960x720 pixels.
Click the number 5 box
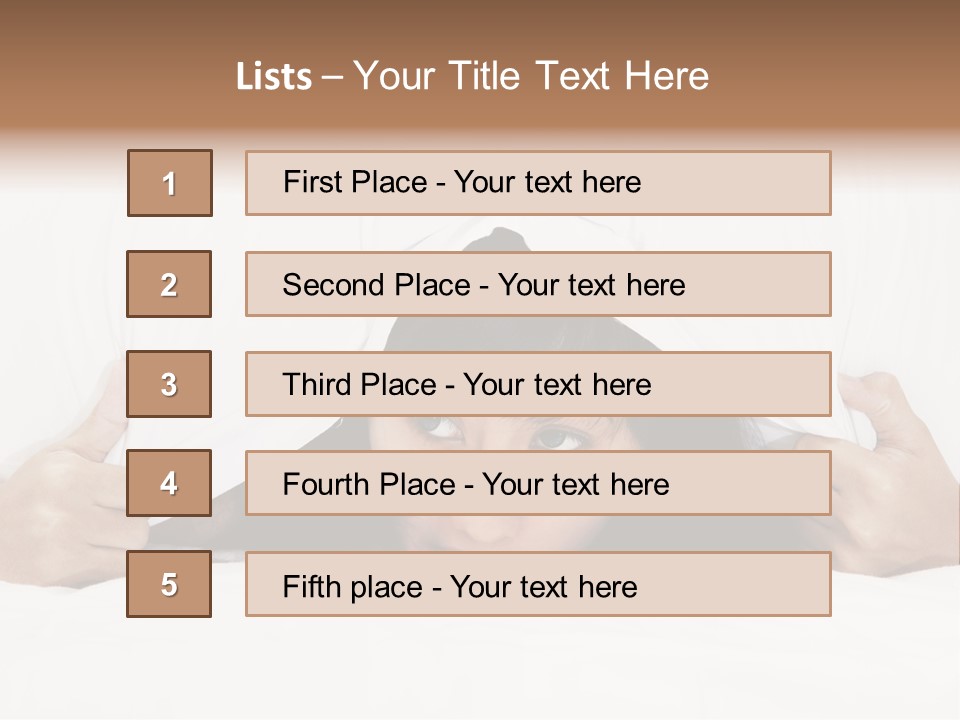click(x=169, y=584)
